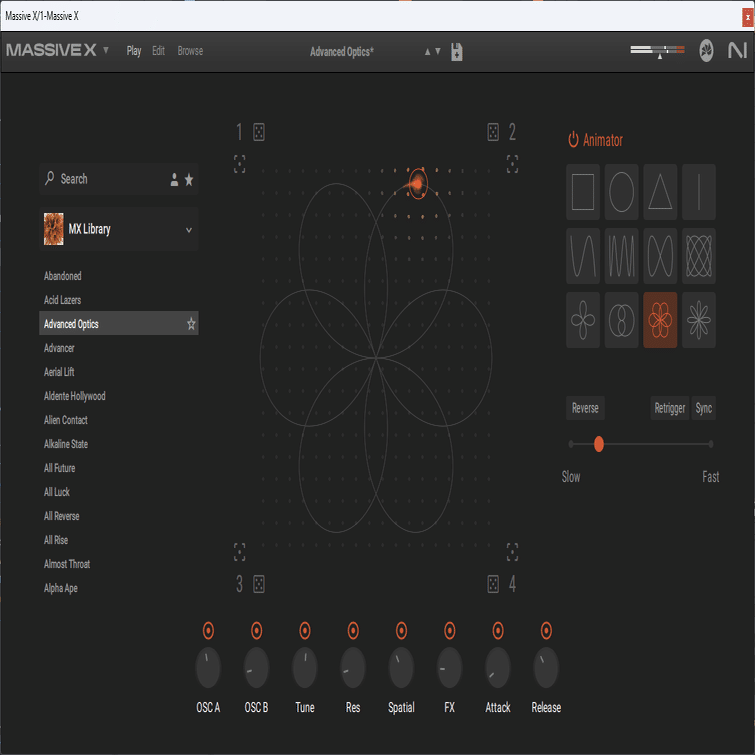Load the All Reverse preset
The image size is (755, 755).
point(62,516)
